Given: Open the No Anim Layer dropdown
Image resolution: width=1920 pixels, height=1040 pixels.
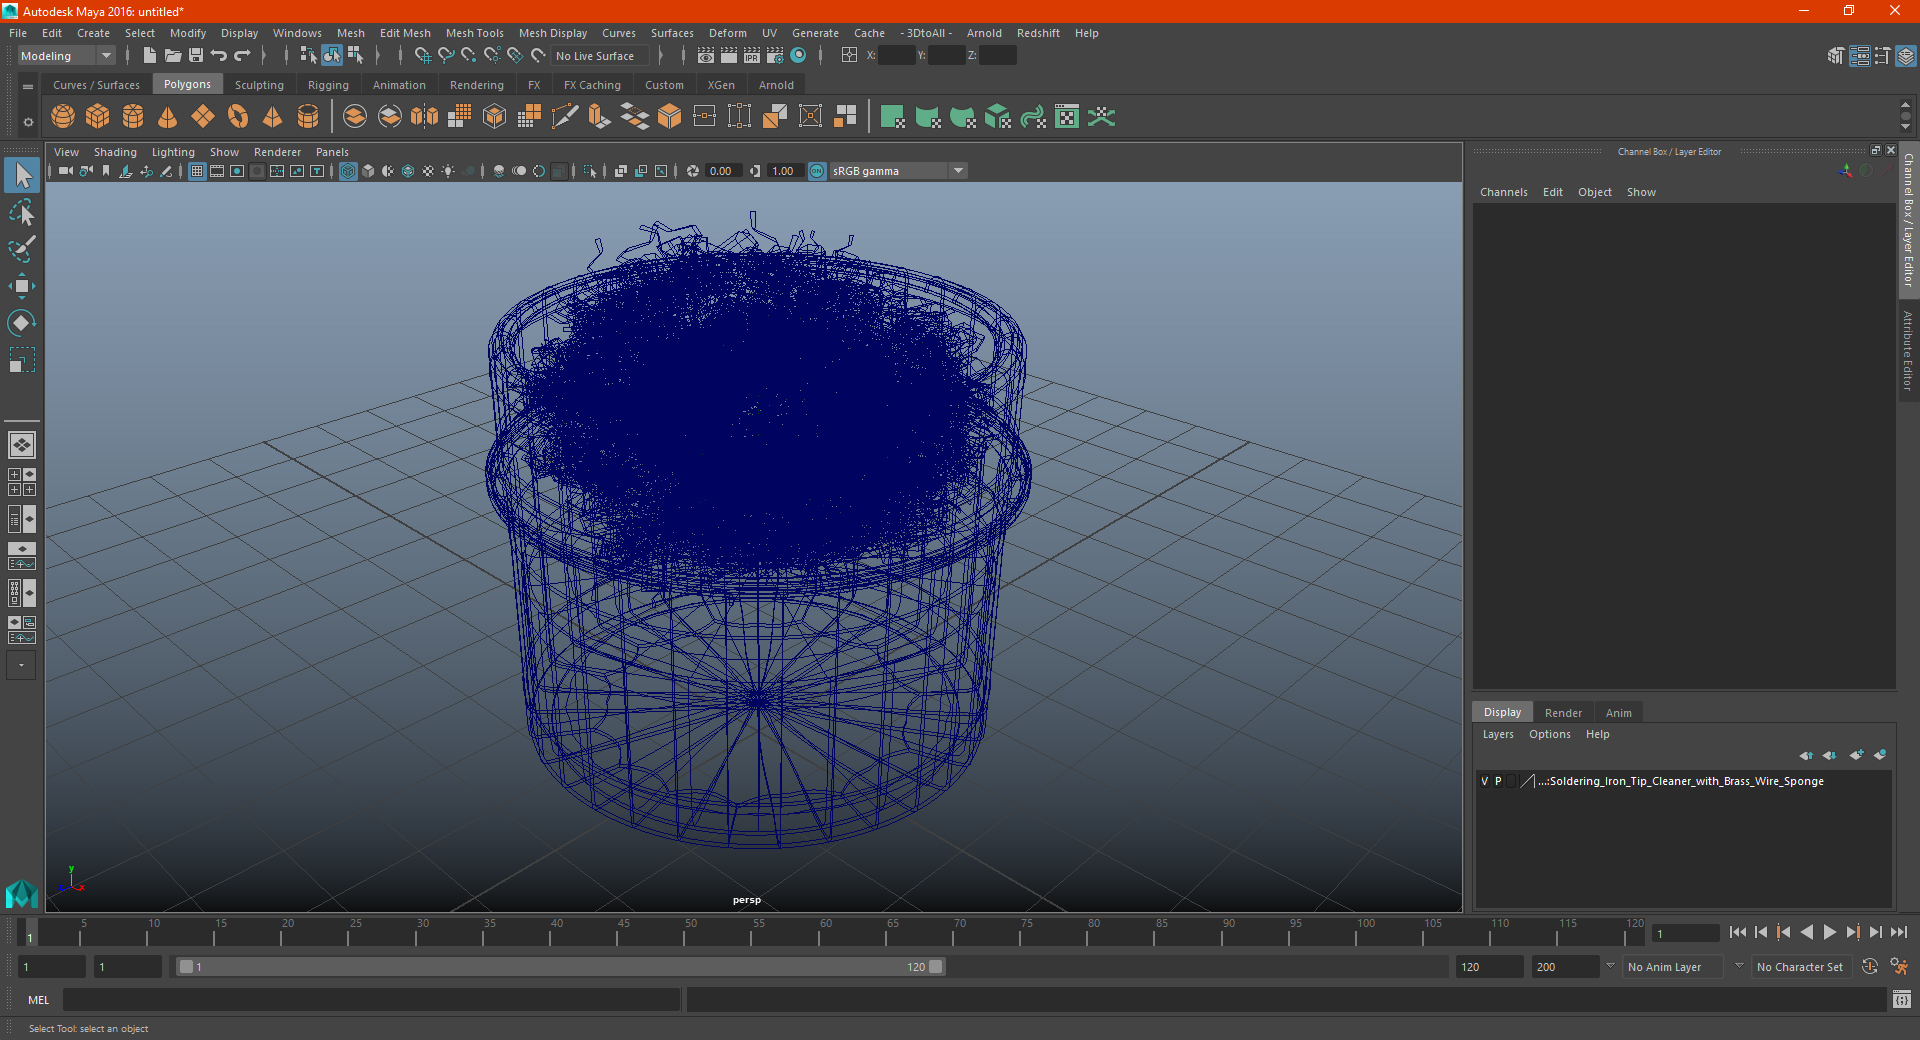Looking at the screenshot, I should (x=1674, y=967).
